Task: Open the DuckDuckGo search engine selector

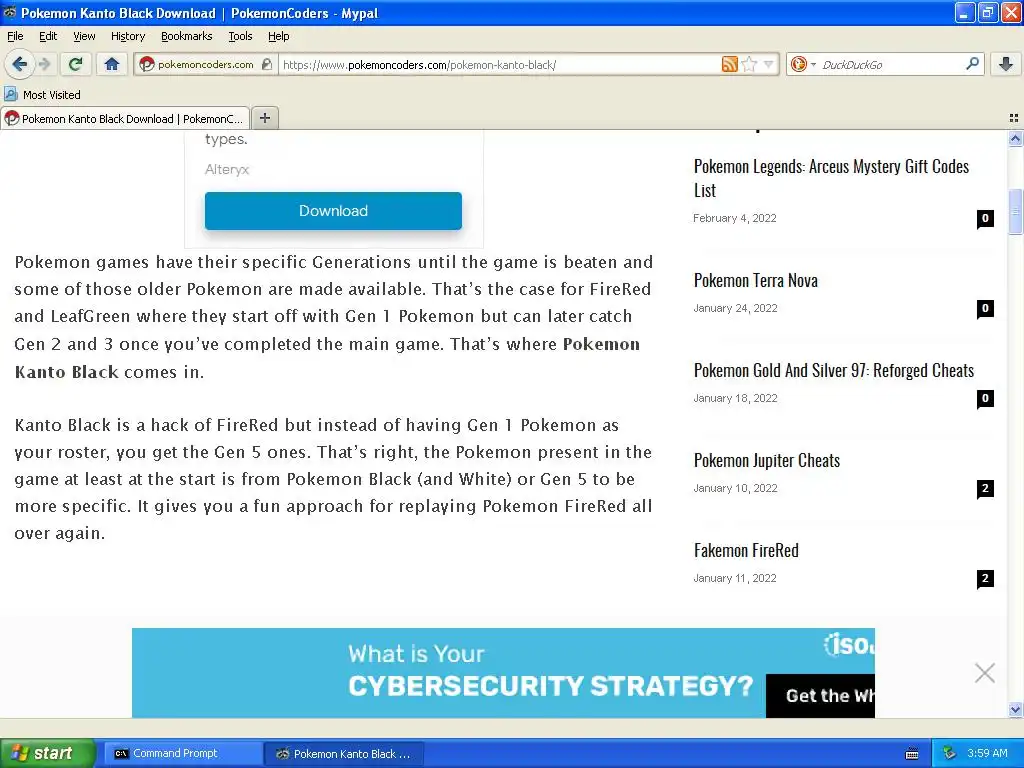Action: [803, 64]
